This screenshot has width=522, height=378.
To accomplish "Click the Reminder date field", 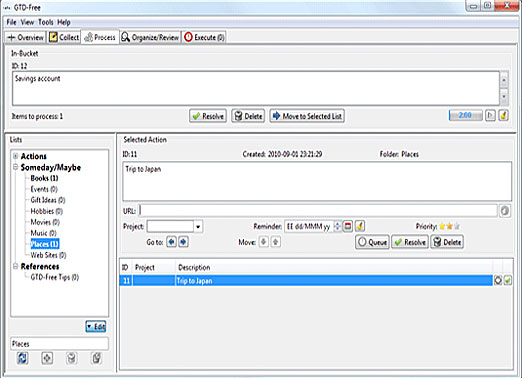I will pyautogui.click(x=308, y=227).
